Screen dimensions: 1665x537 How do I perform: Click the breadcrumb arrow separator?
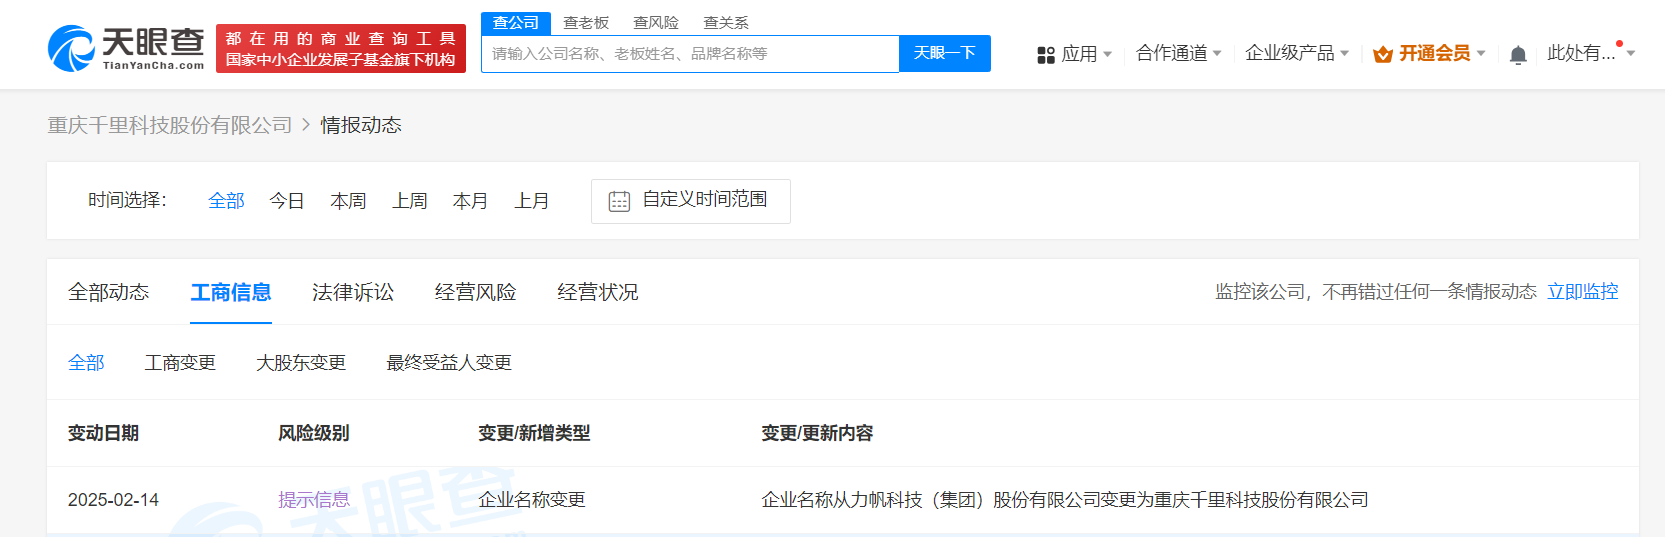tap(306, 125)
